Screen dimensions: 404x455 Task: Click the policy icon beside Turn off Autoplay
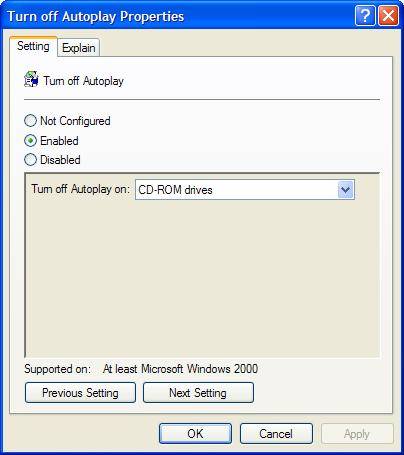(31, 80)
